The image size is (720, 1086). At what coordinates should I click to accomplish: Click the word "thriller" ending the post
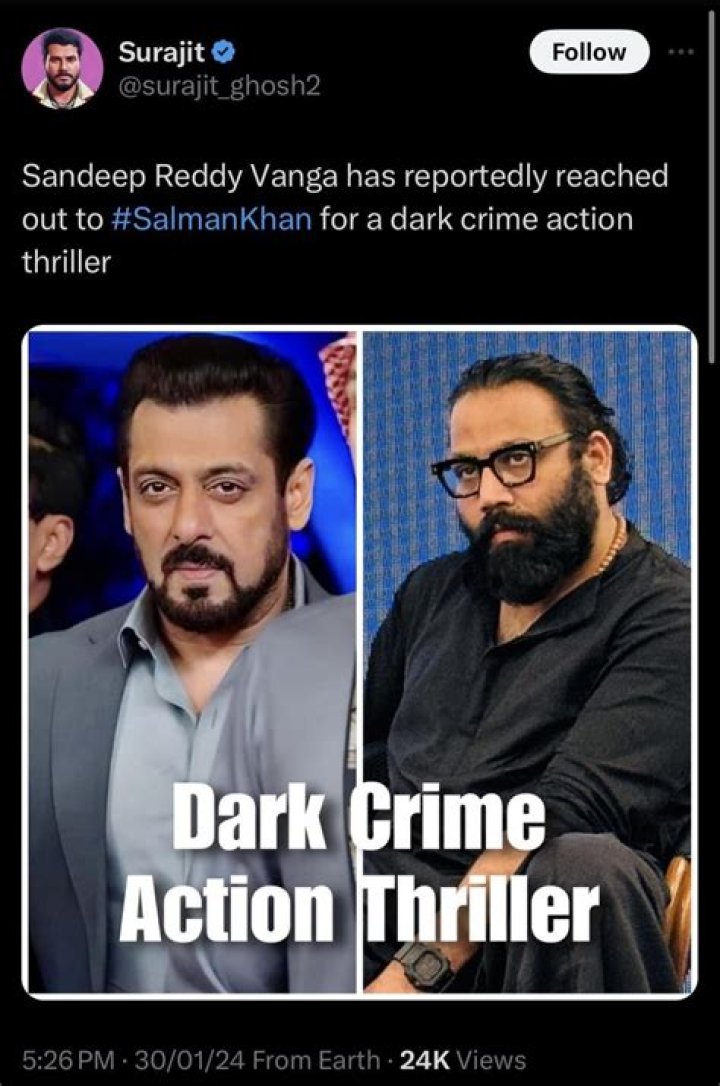point(66,262)
